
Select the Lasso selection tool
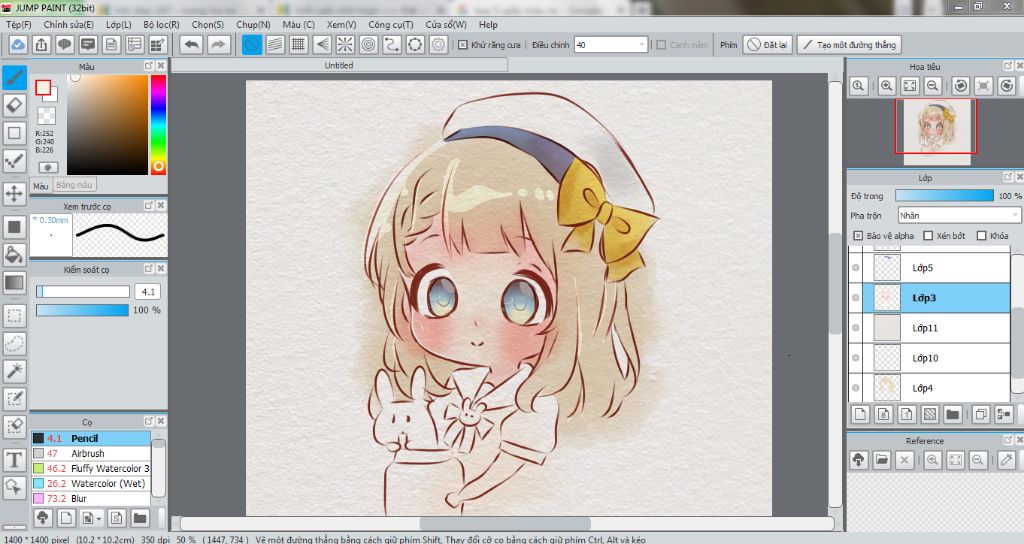[x=14, y=343]
